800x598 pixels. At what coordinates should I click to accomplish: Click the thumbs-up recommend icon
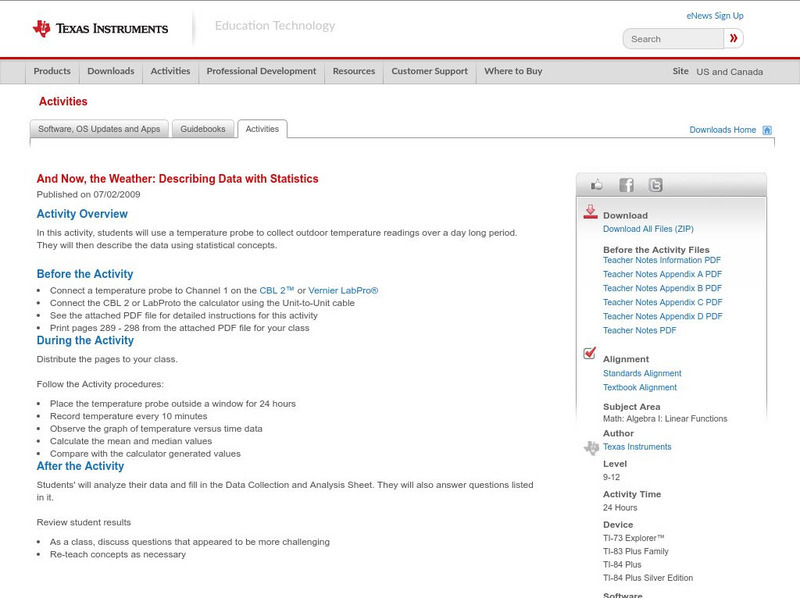tap(597, 184)
